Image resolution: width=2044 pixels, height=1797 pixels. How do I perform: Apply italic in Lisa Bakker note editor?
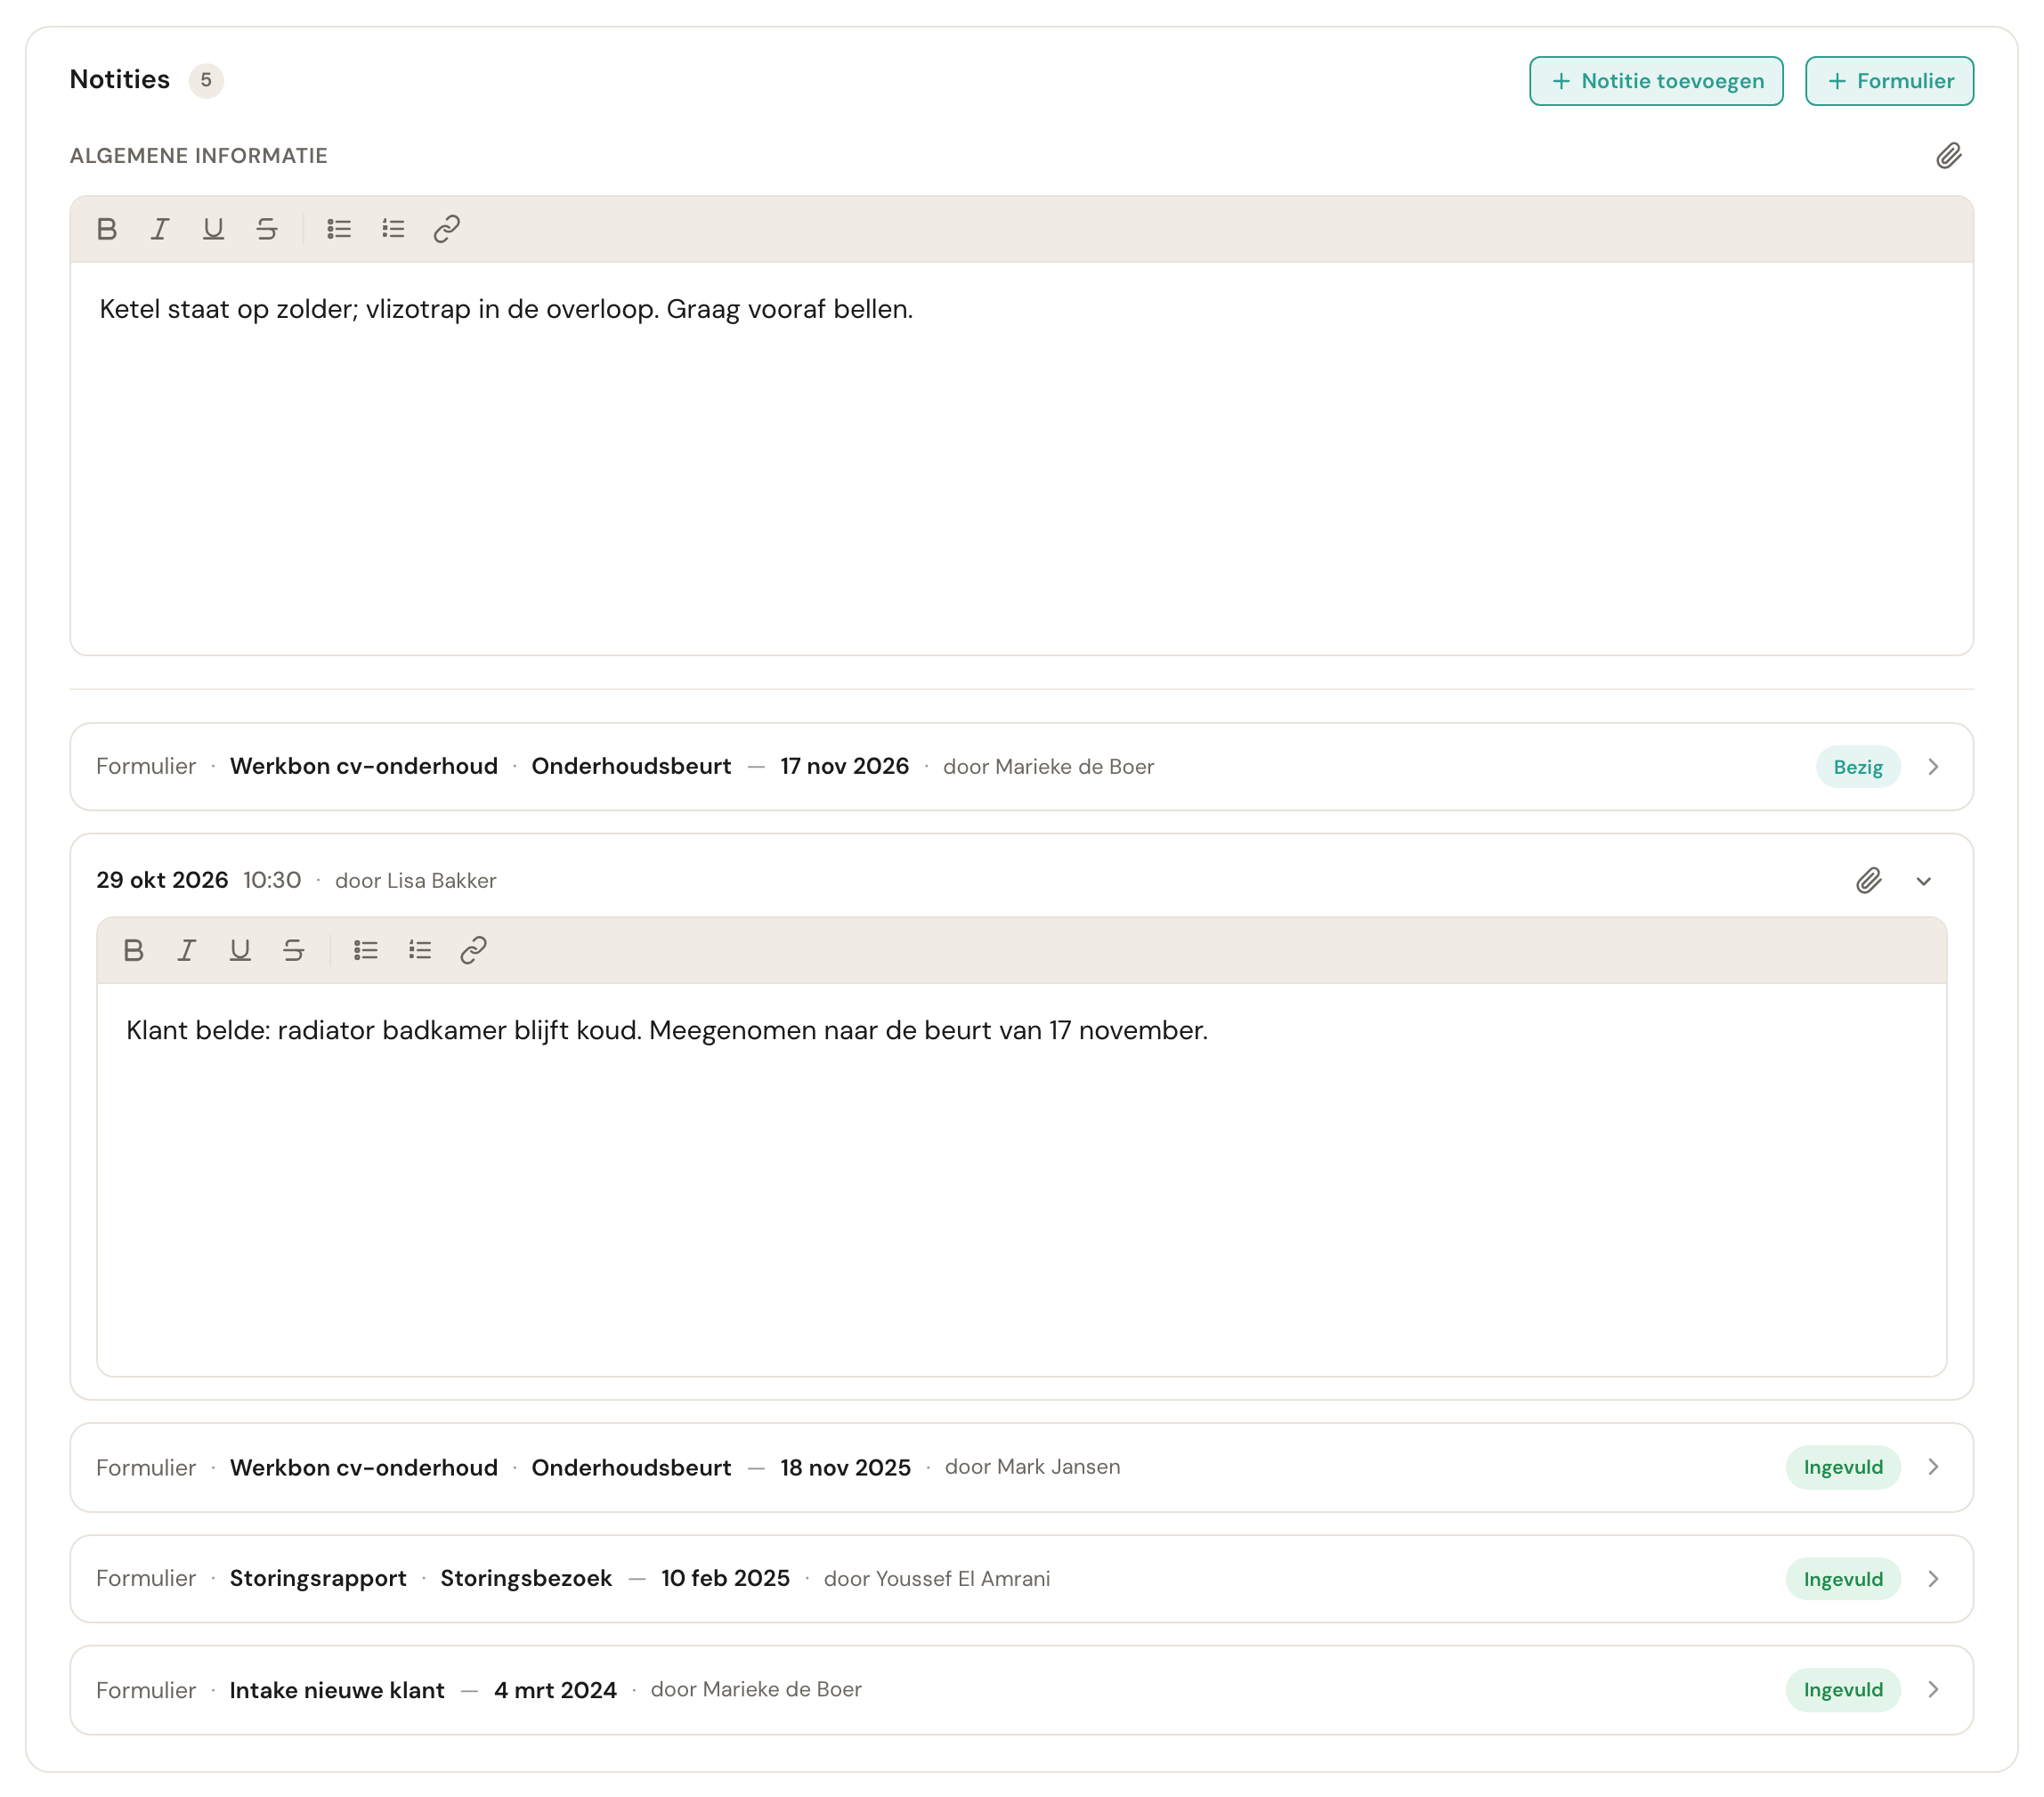186,950
